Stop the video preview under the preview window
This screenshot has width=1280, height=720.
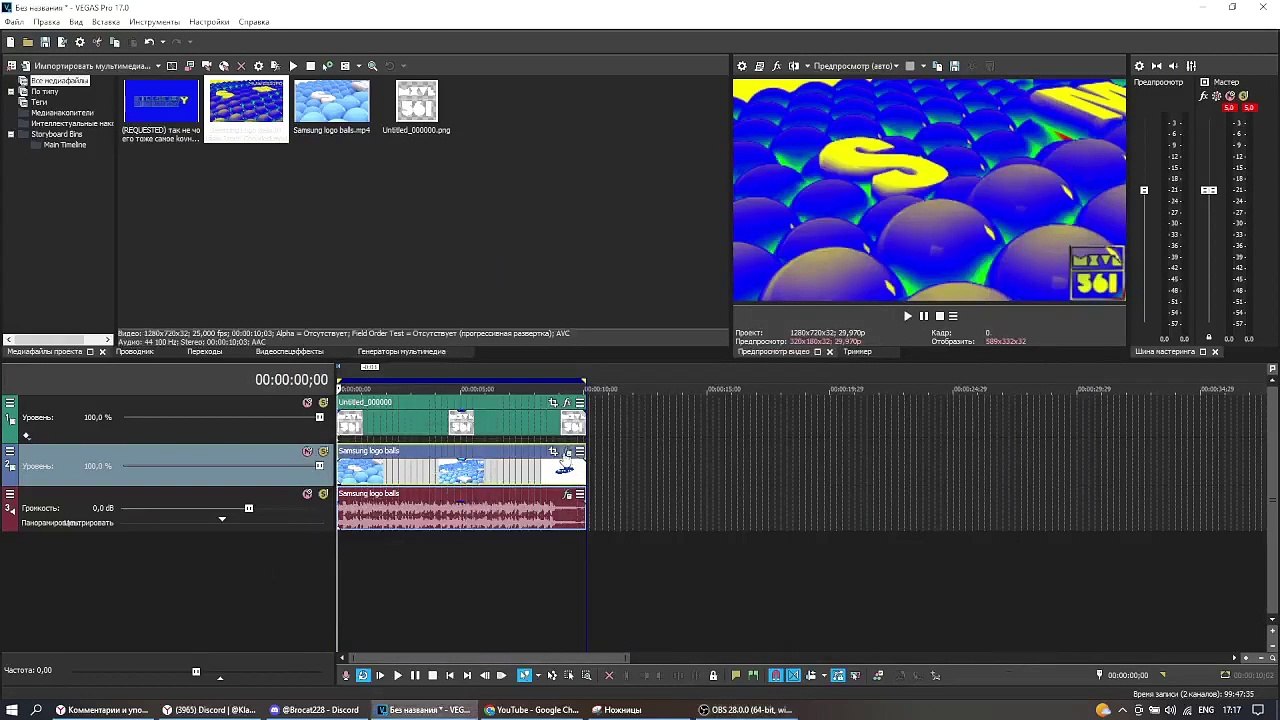click(x=939, y=316)
